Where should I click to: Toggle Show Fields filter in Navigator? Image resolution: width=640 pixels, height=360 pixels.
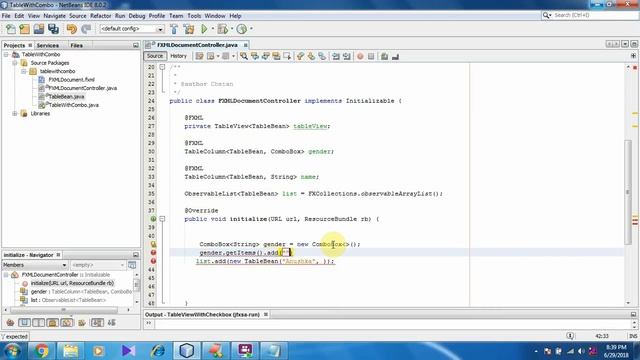24,323
